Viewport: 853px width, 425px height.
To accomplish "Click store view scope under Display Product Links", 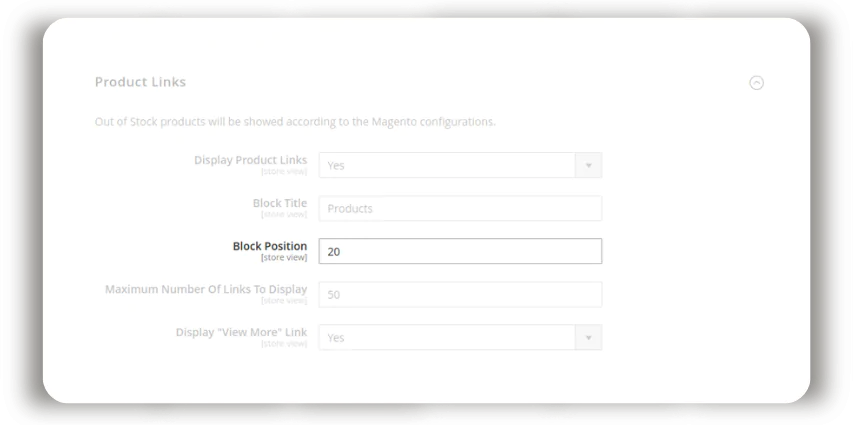I will tap(284, 172).
